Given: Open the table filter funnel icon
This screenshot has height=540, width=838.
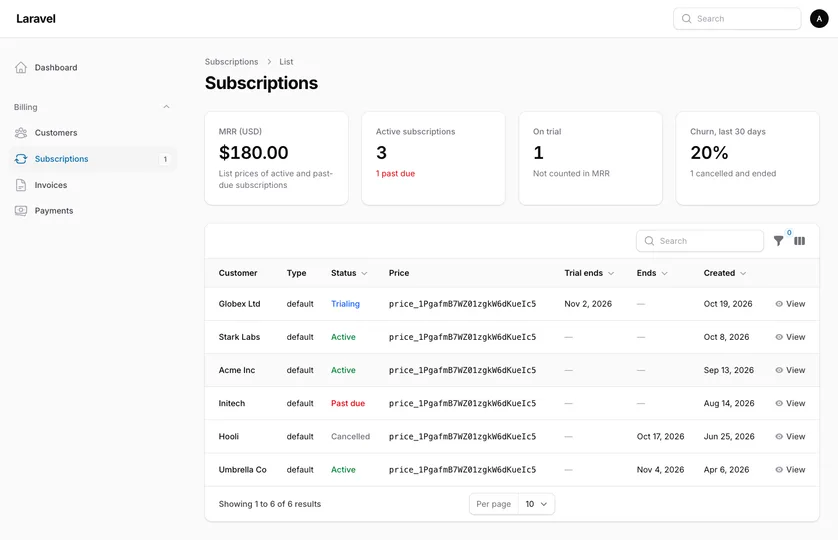Looking at the screenshot, I should point(779,241).
